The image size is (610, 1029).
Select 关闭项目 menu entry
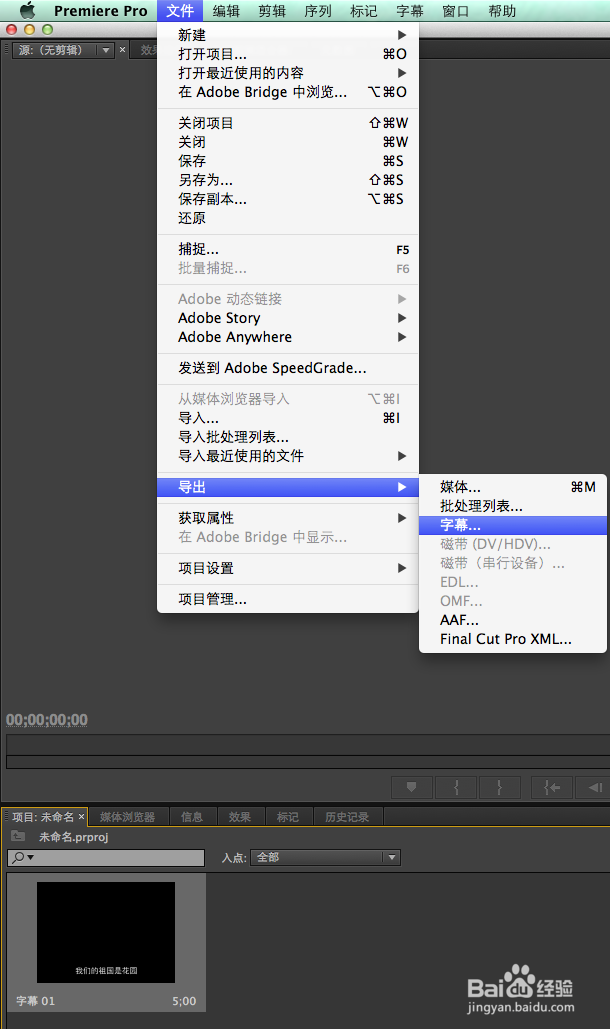tap(288, 123)
